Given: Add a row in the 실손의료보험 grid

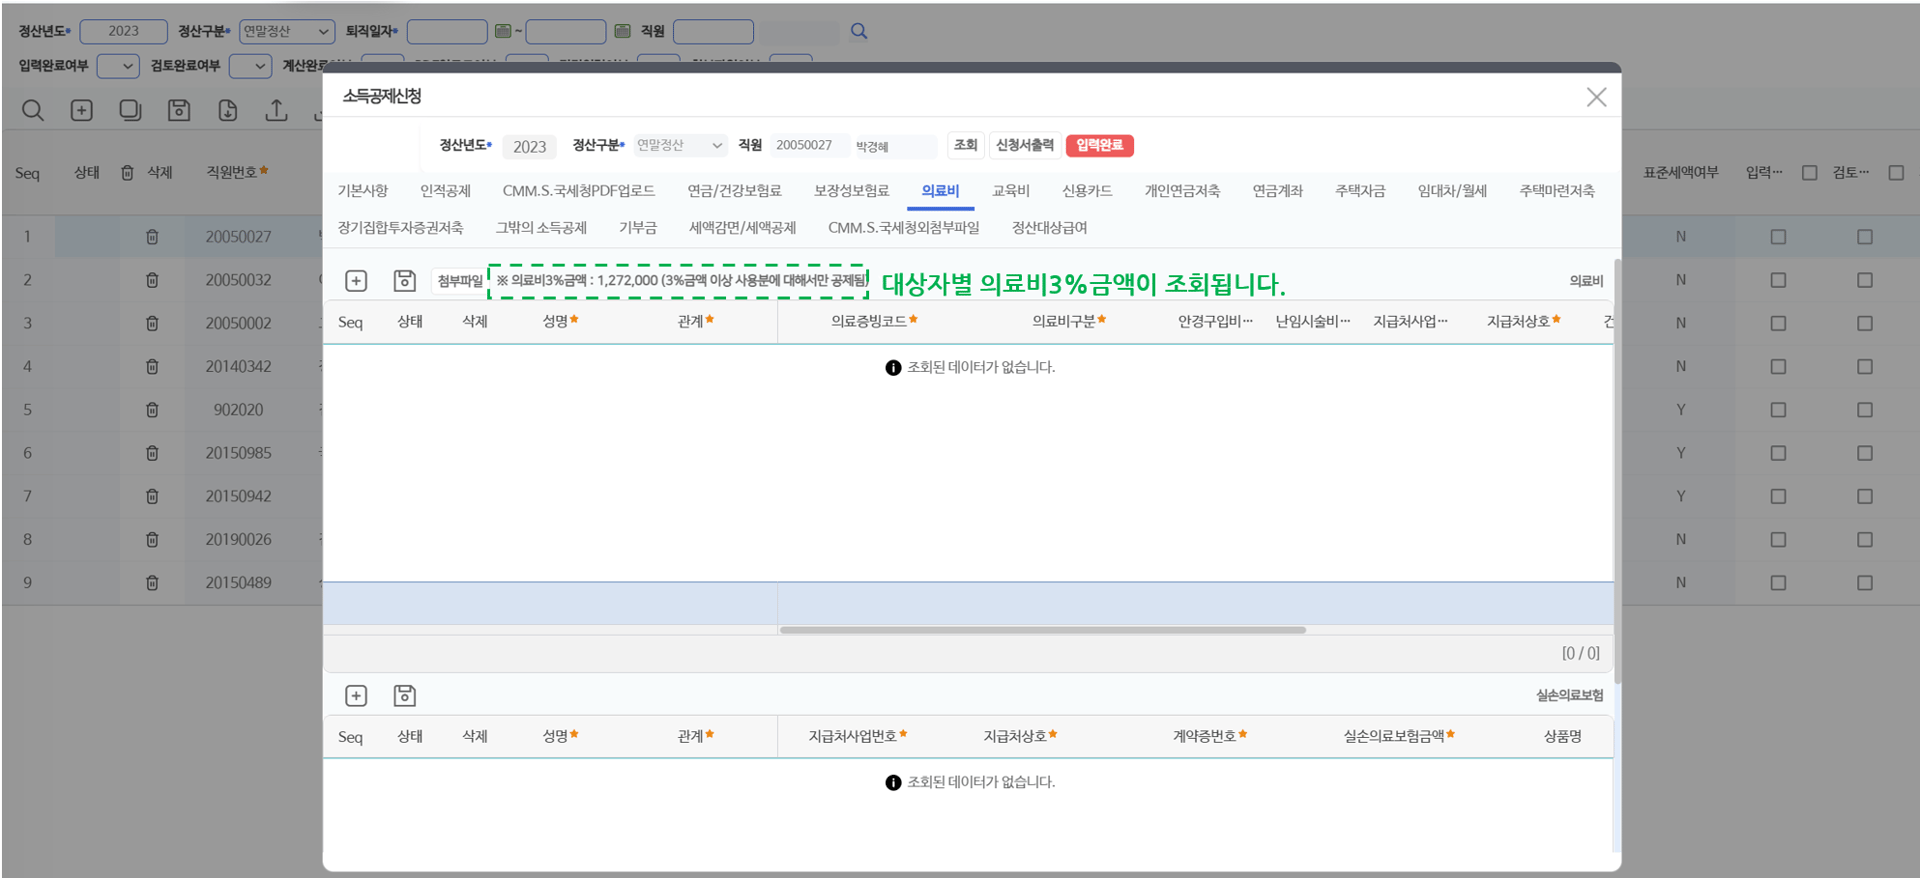Looking at the screenshot, I should tap(356, 696).
